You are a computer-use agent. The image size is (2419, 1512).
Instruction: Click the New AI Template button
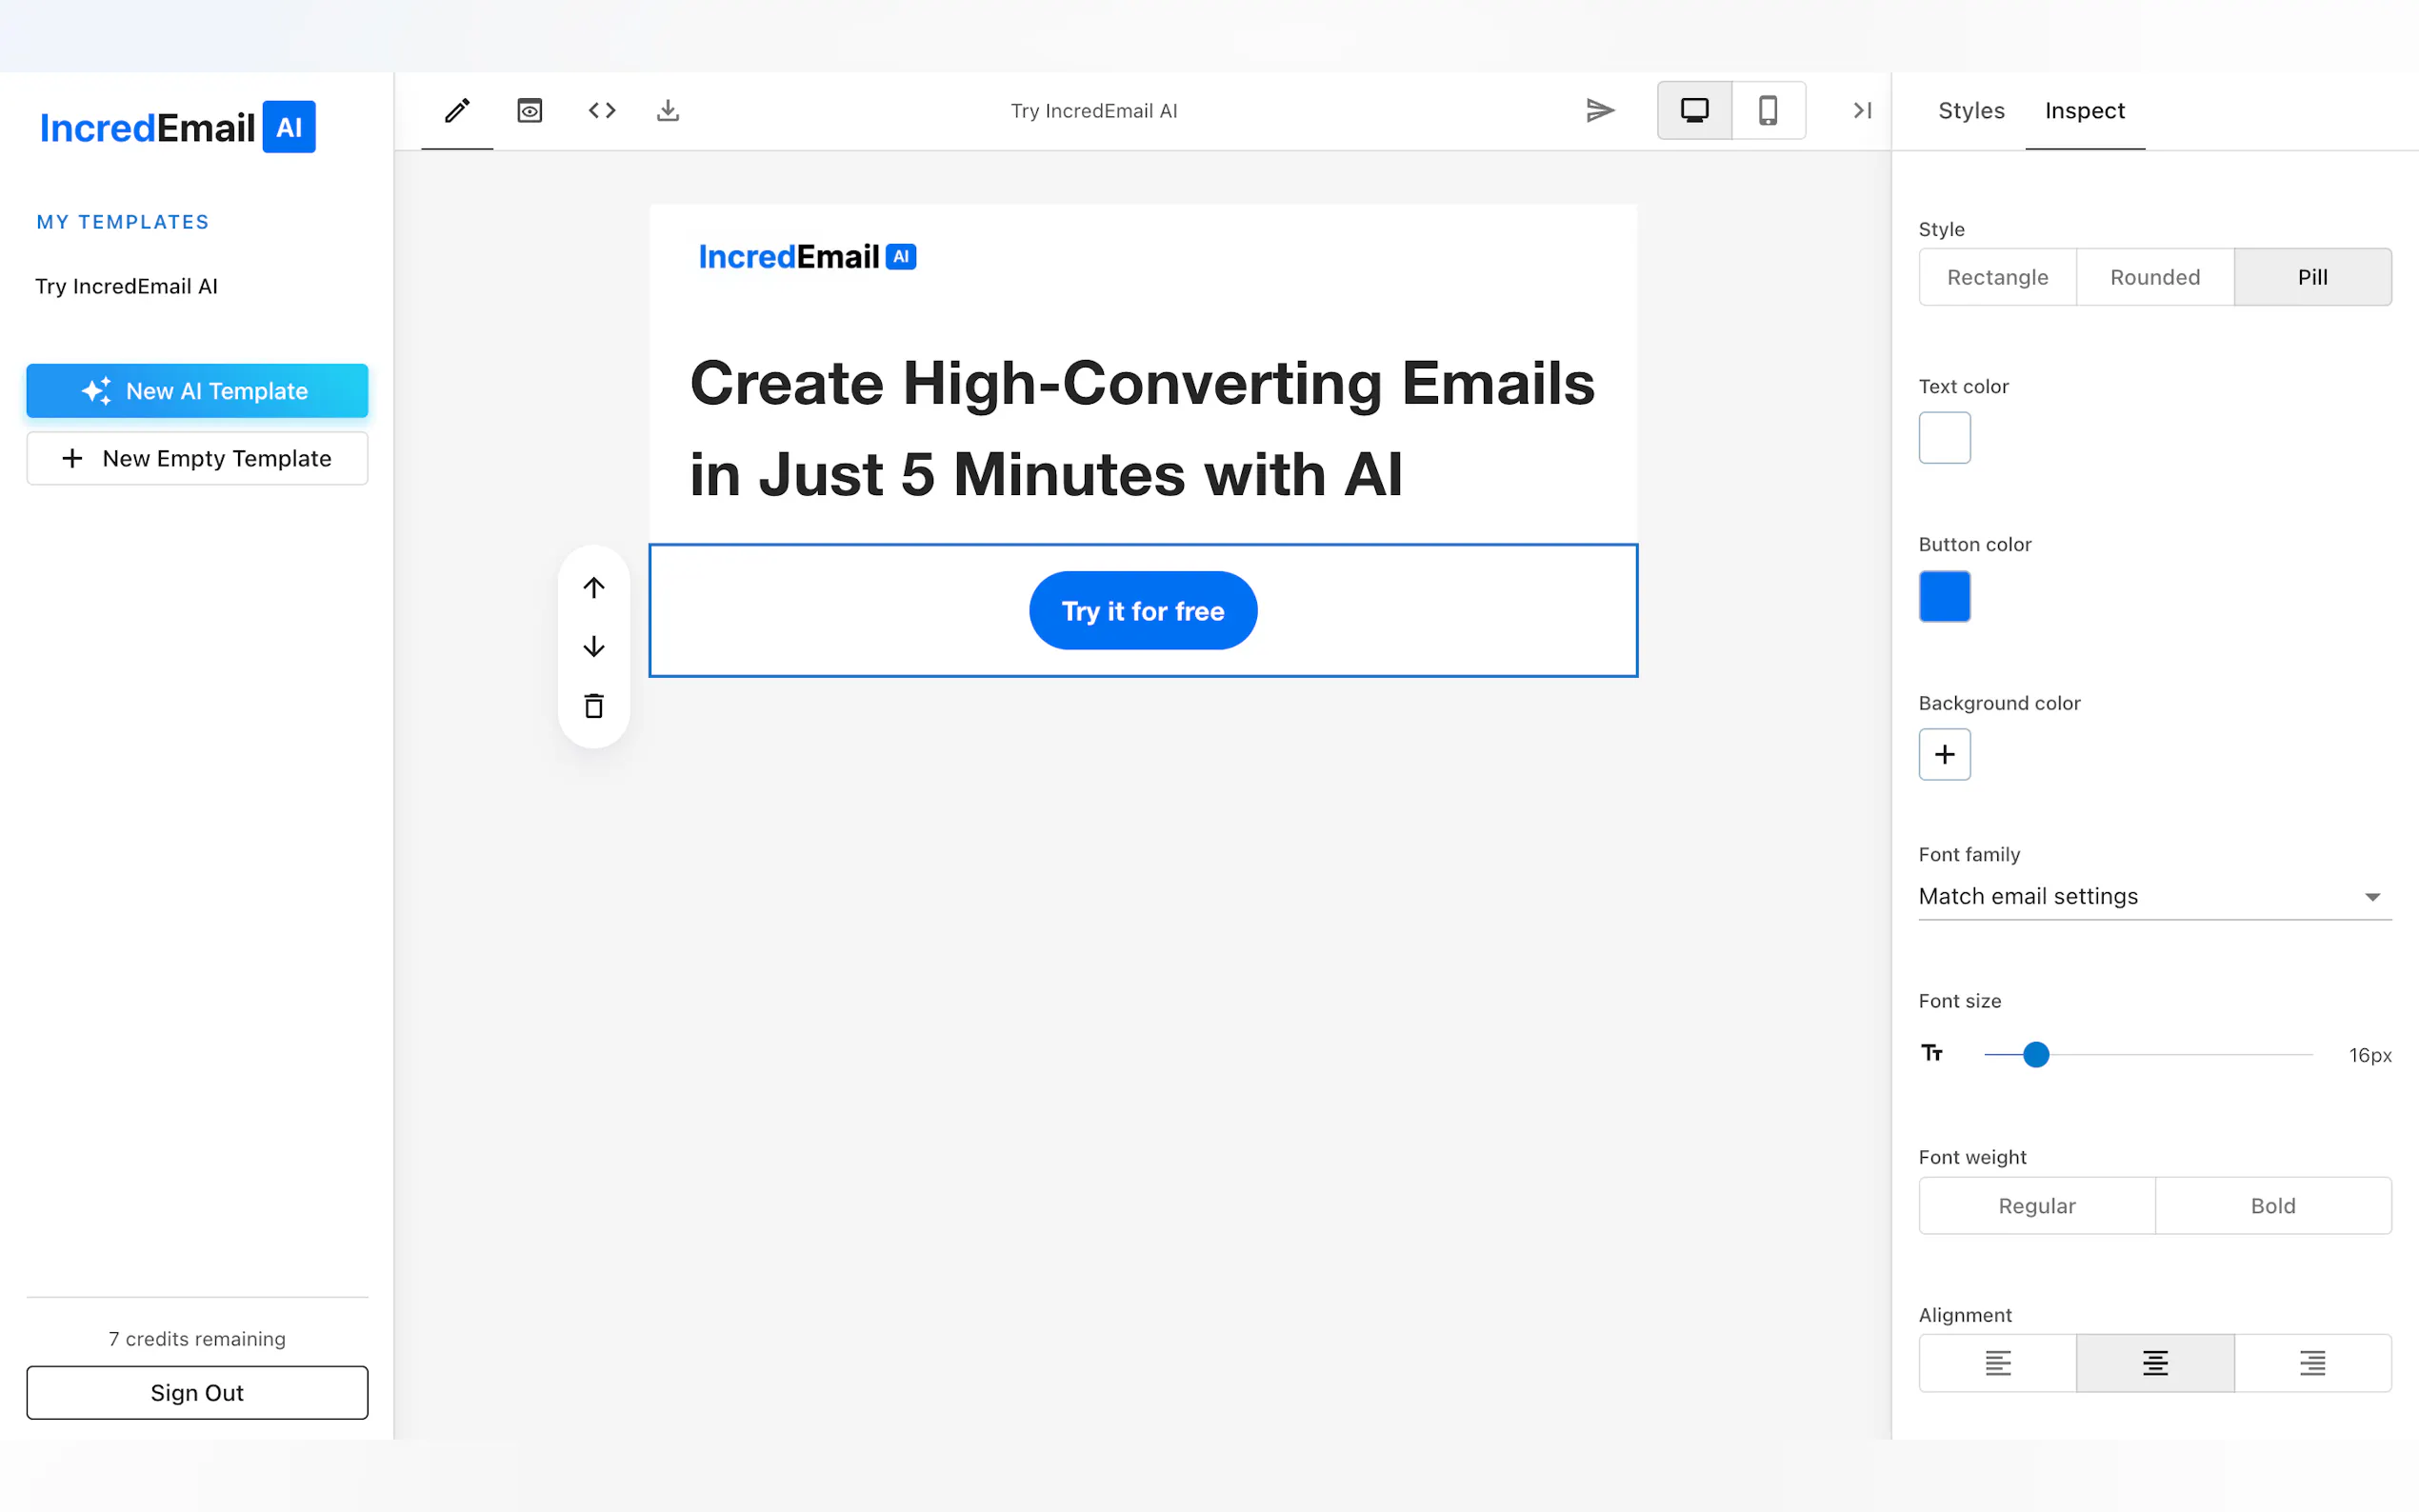(197, 391)
